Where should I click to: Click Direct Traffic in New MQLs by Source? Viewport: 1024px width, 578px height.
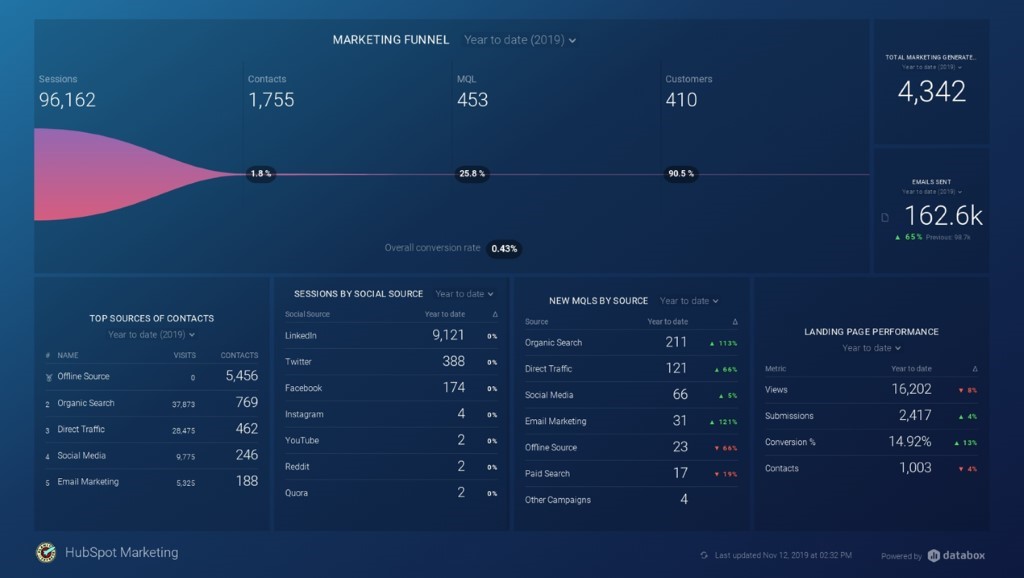click(632, 368)
